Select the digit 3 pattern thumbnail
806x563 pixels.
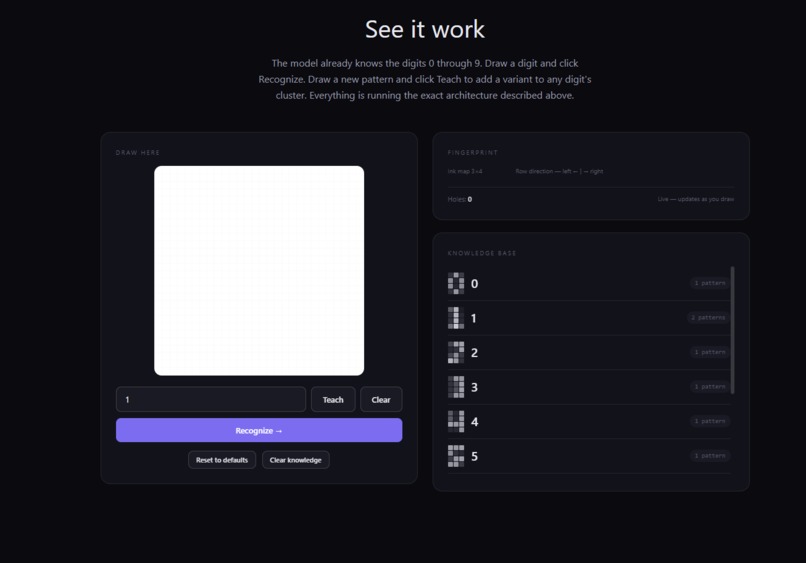(x=456, y=387)
